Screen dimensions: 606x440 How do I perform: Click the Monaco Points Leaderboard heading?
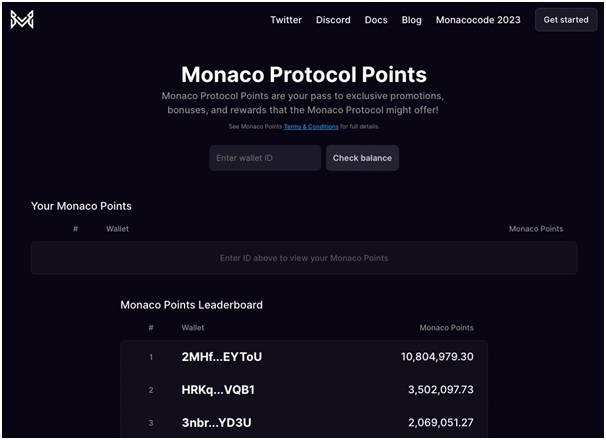click(191, 305)
